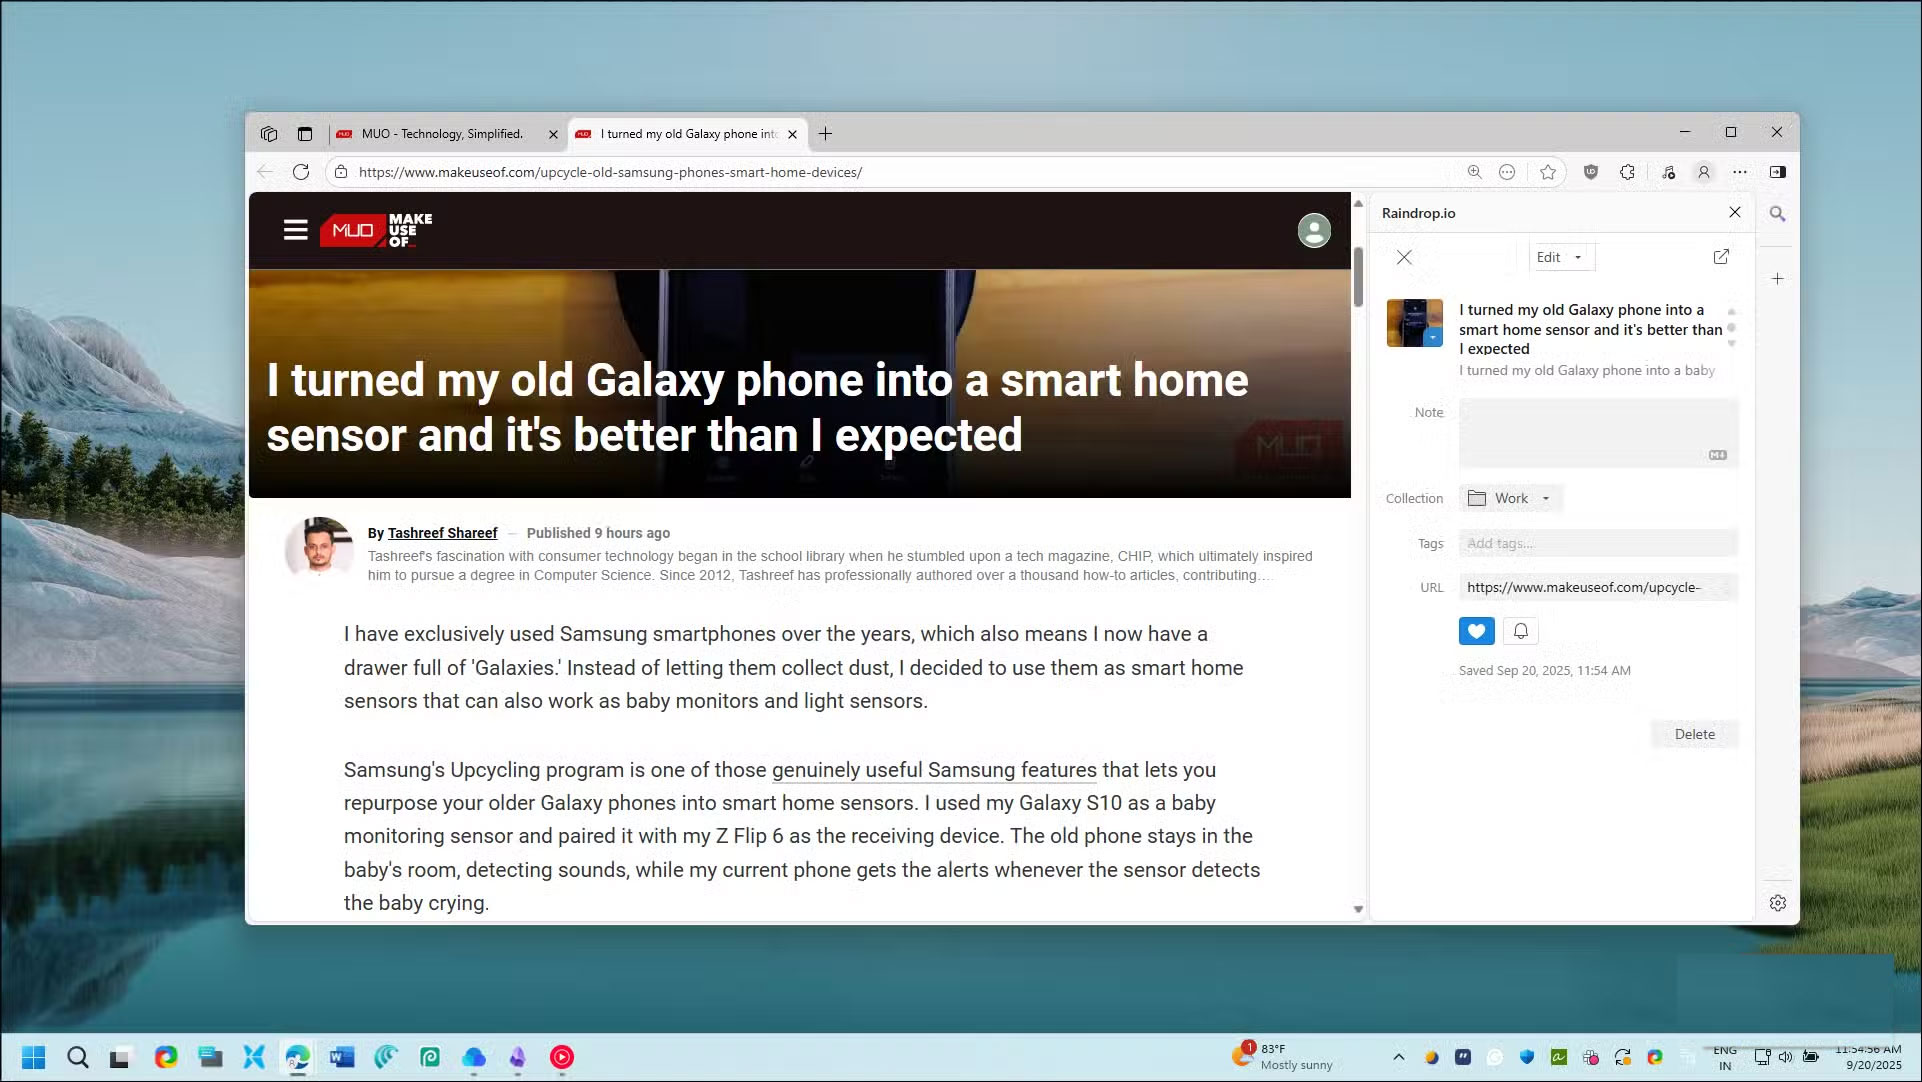Toggle the favorite heart on the saved bookmark
1922x1082 pixels.
tap(1476, 631)
